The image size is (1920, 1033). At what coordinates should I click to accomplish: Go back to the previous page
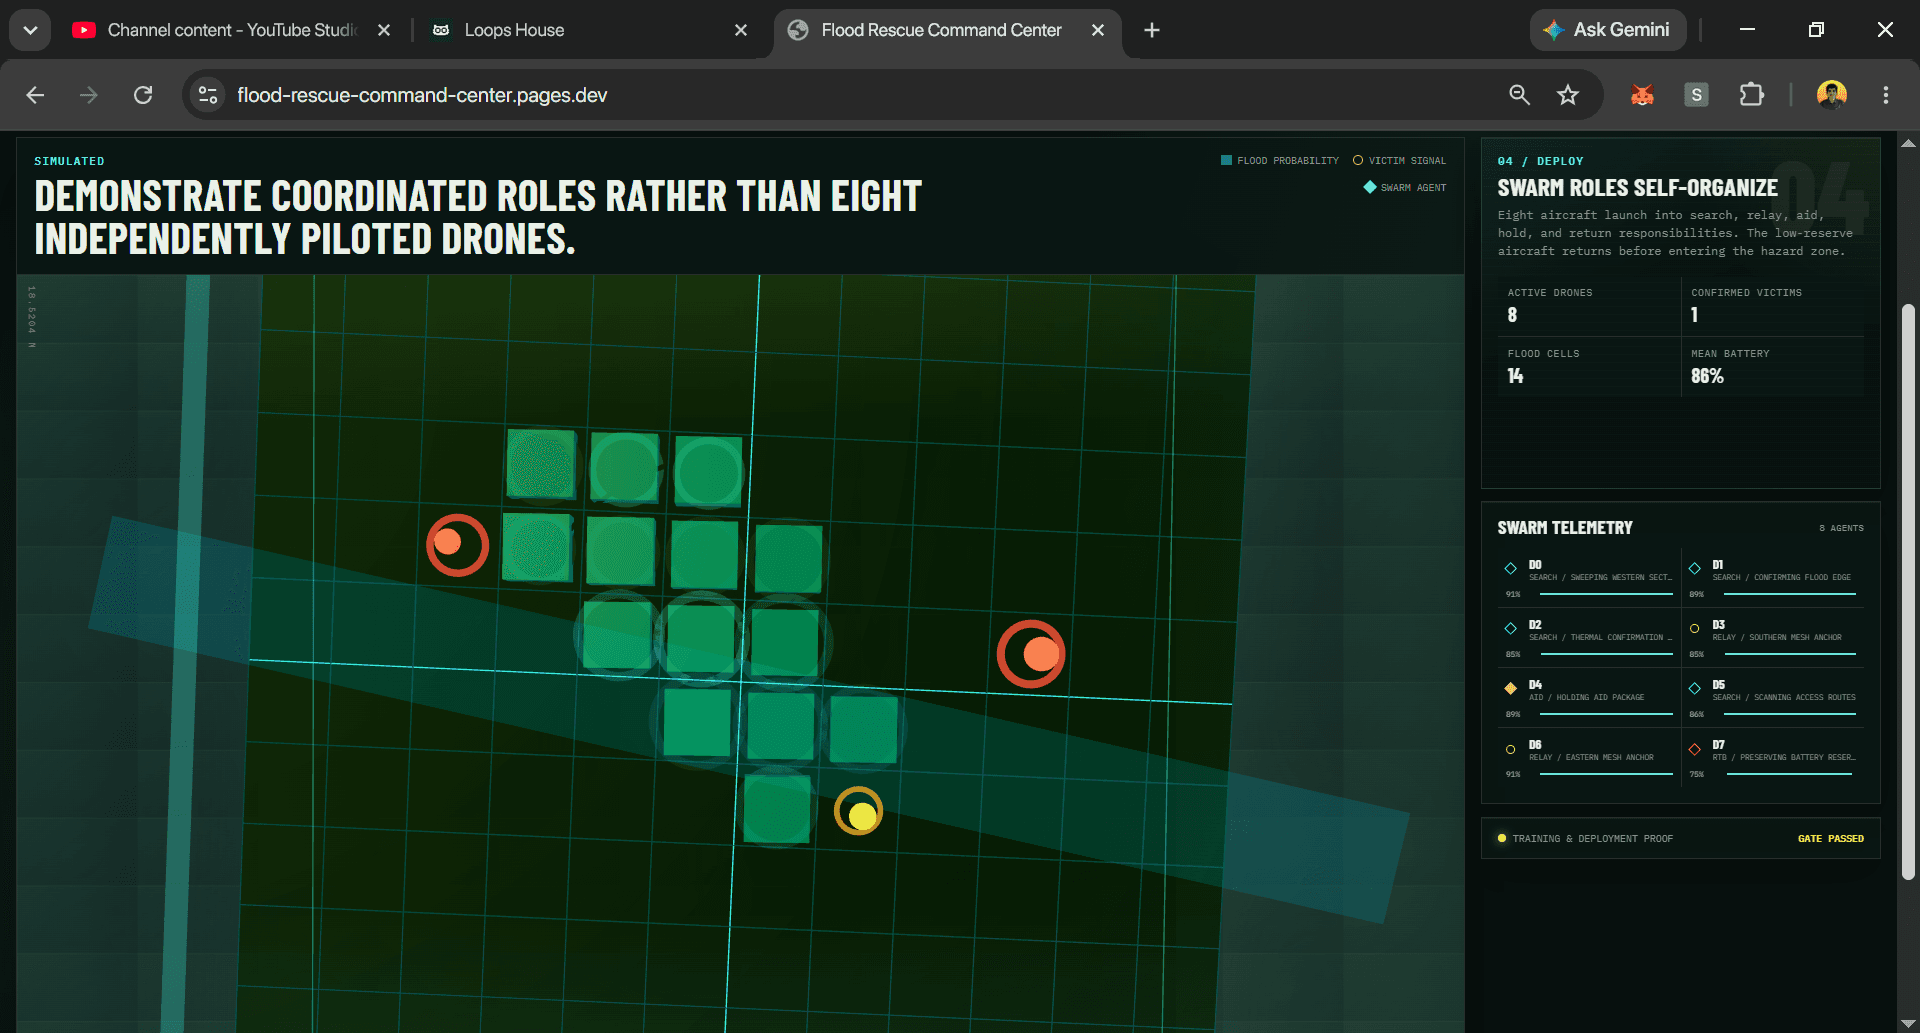tap(35, 95)
